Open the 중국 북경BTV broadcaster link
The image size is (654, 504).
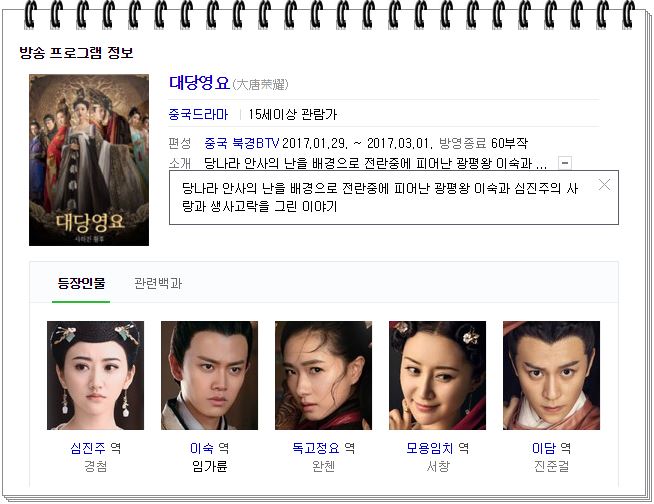pyautogui.click(x=242, y=143)
